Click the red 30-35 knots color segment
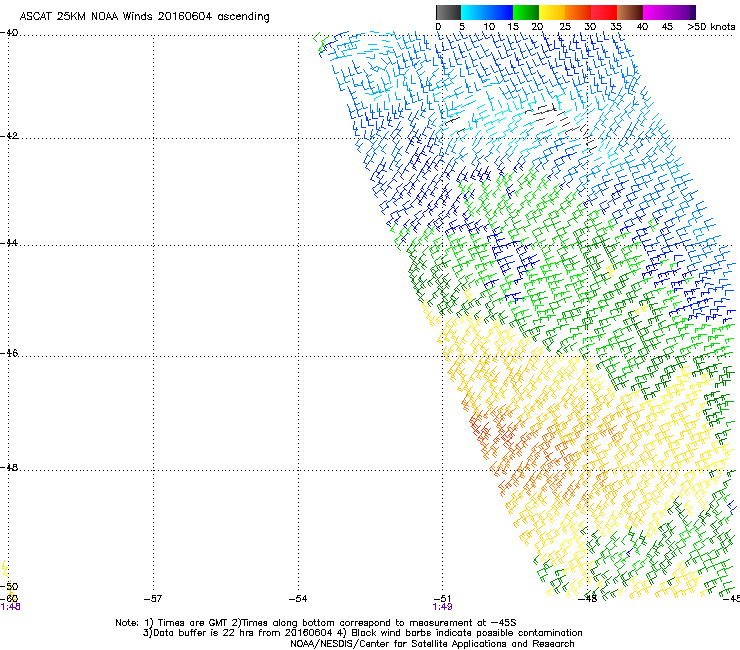This screenshot has width=740, height=650. pyautogui.click(x=604, y=12)
